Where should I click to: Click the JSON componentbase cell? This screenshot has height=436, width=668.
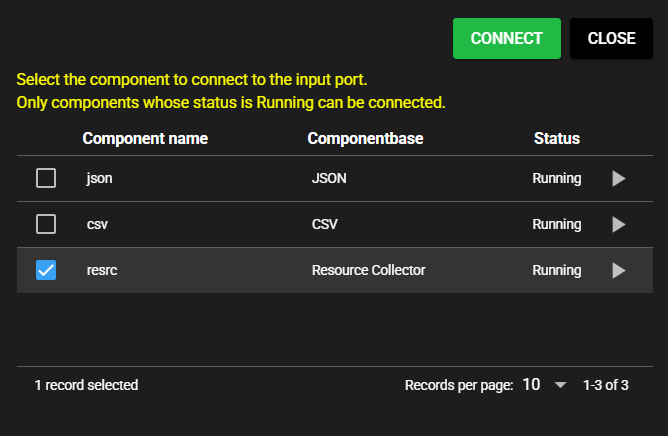(329, 178)
